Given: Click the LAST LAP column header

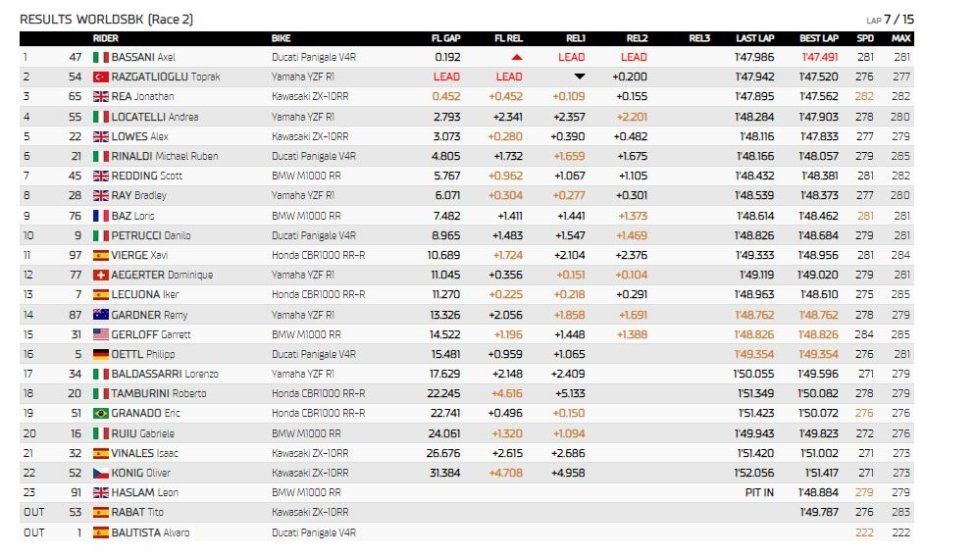Looking at the screenshot, I should (755, 39).
